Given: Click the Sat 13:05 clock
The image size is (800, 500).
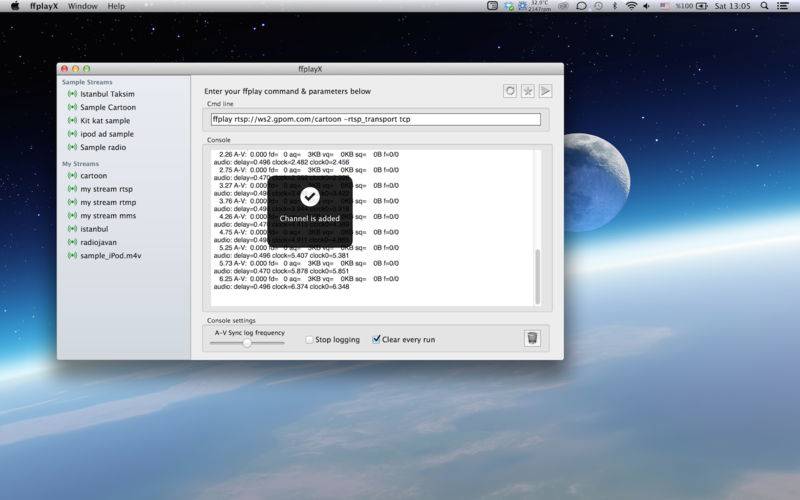Looking at the screenshot, I should click(732, 6).
